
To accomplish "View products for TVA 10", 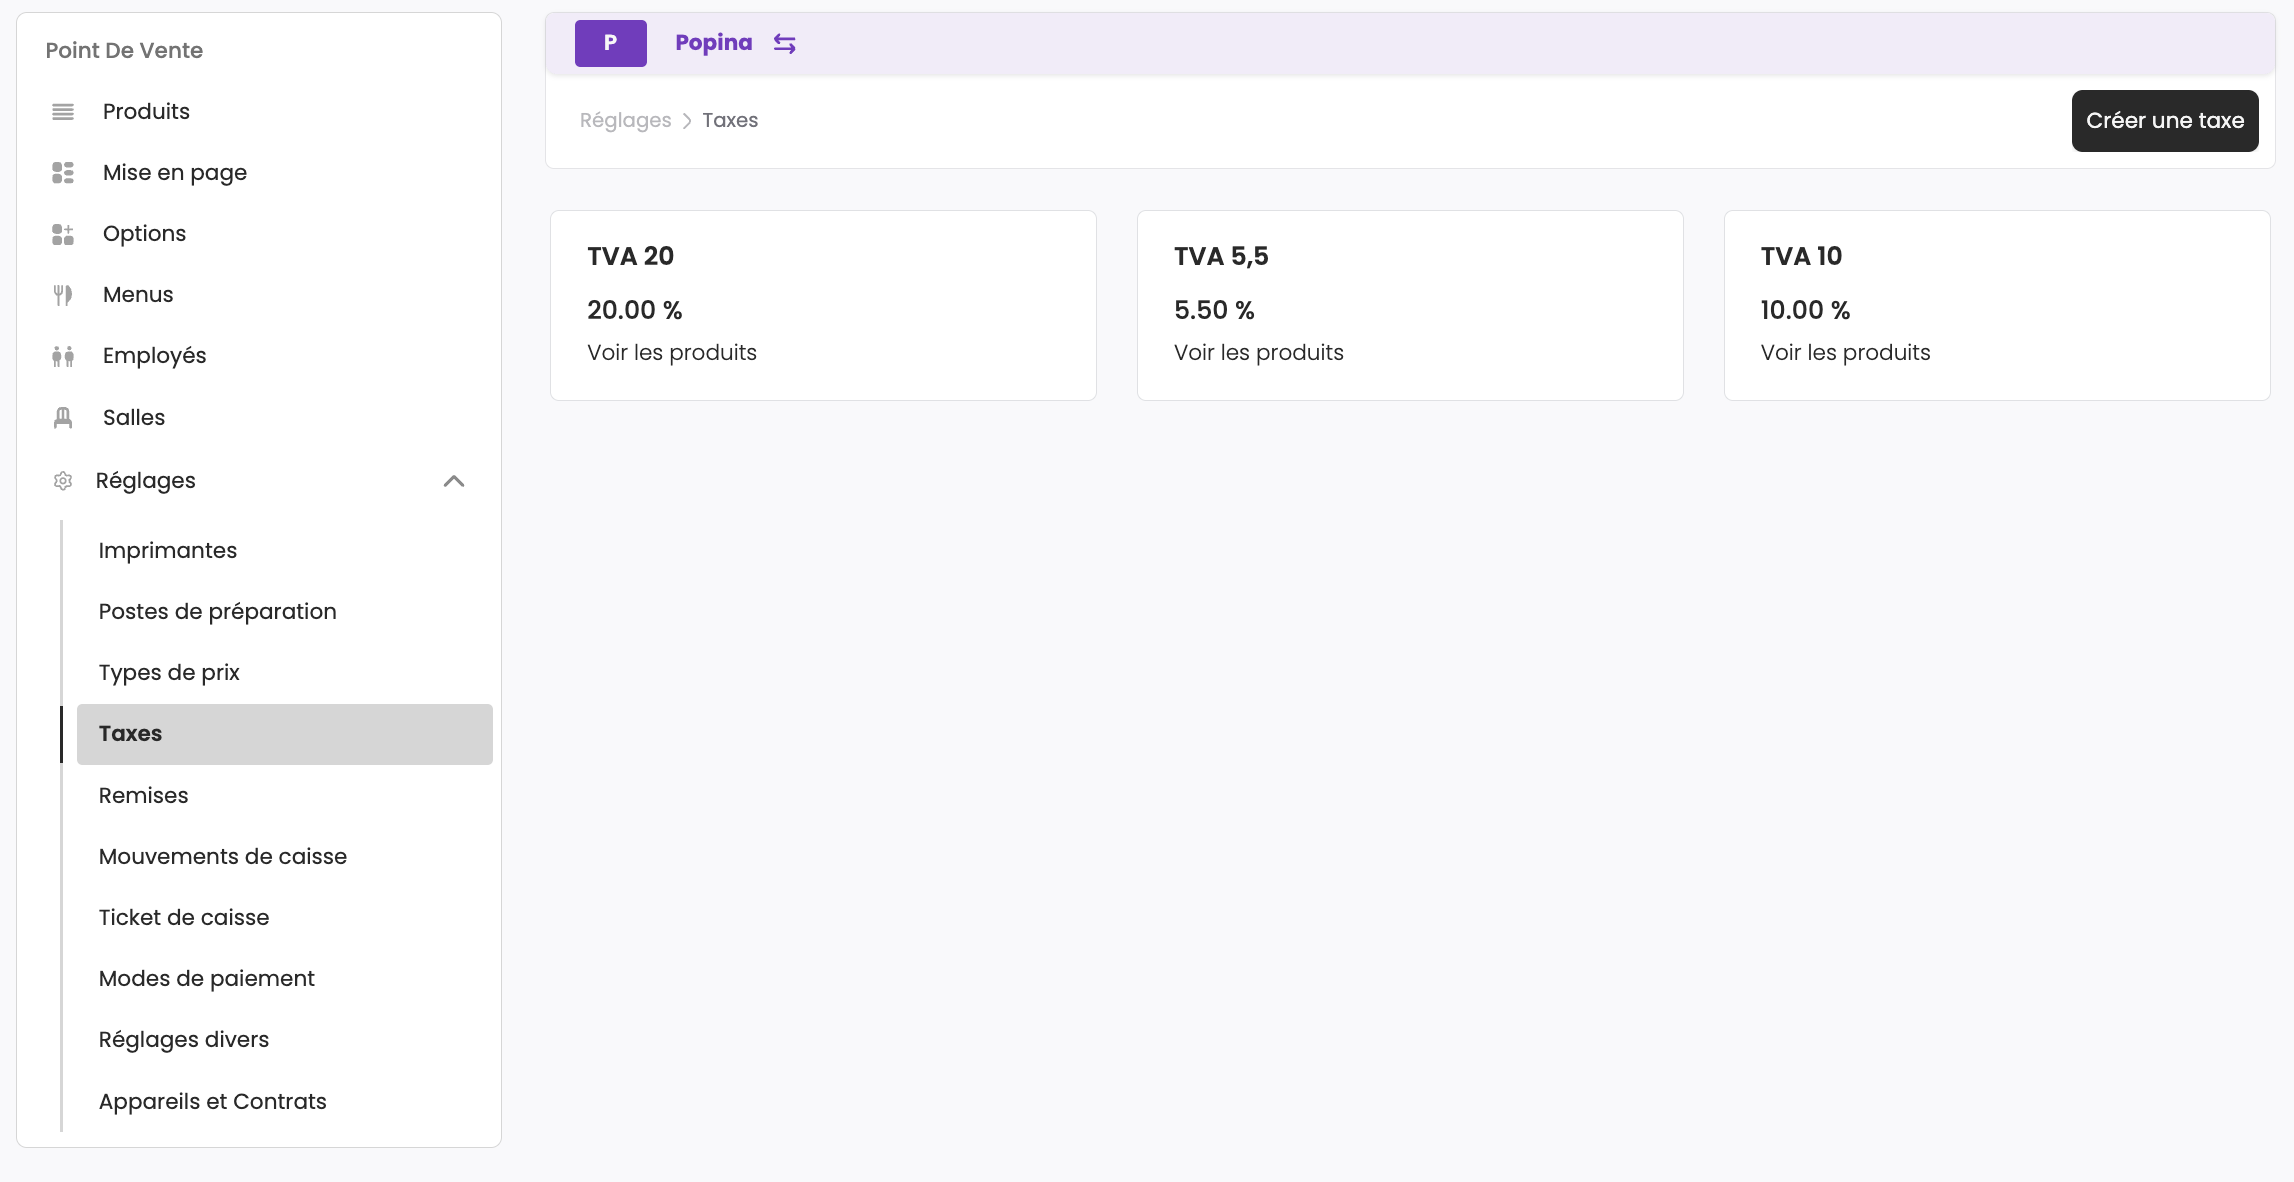I will point(1845,353).
